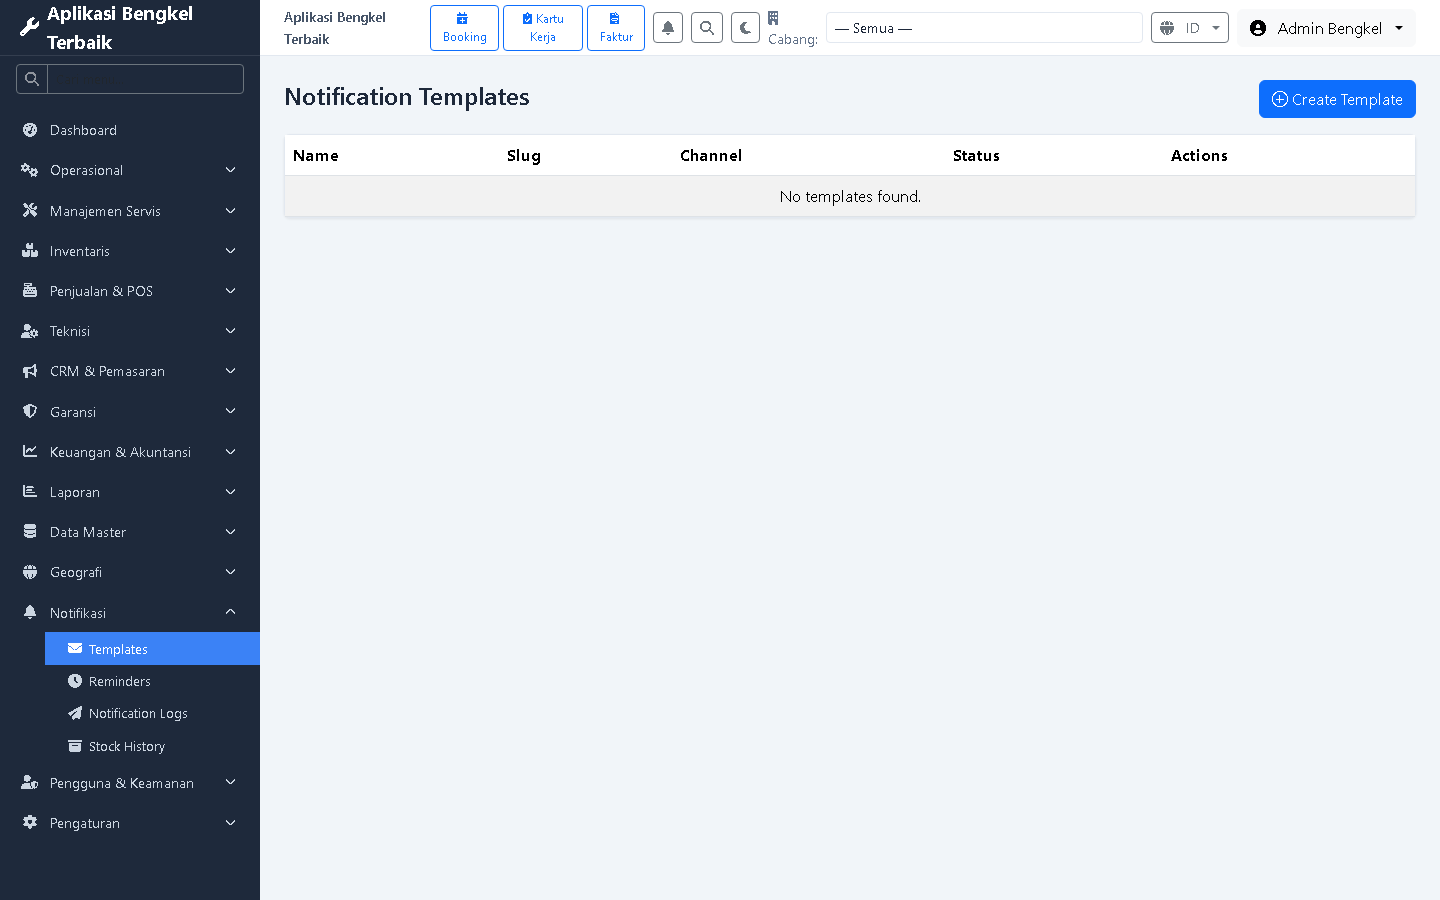Open global search from the top bar magnifier
This screenshot has width=1440, height=900.
click(707, 28)
